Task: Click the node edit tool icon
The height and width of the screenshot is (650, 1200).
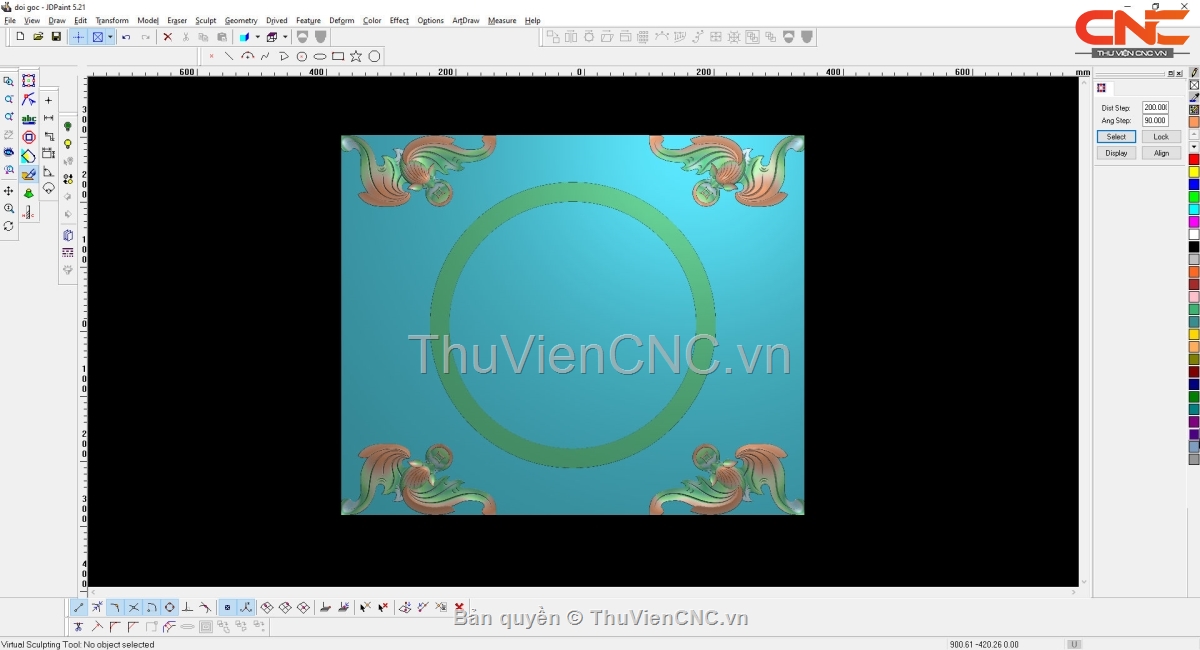Action: 29,100
